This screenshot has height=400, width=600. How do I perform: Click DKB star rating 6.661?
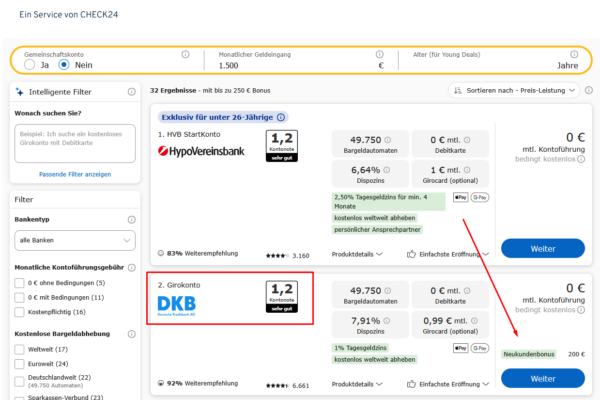point(287,385)
